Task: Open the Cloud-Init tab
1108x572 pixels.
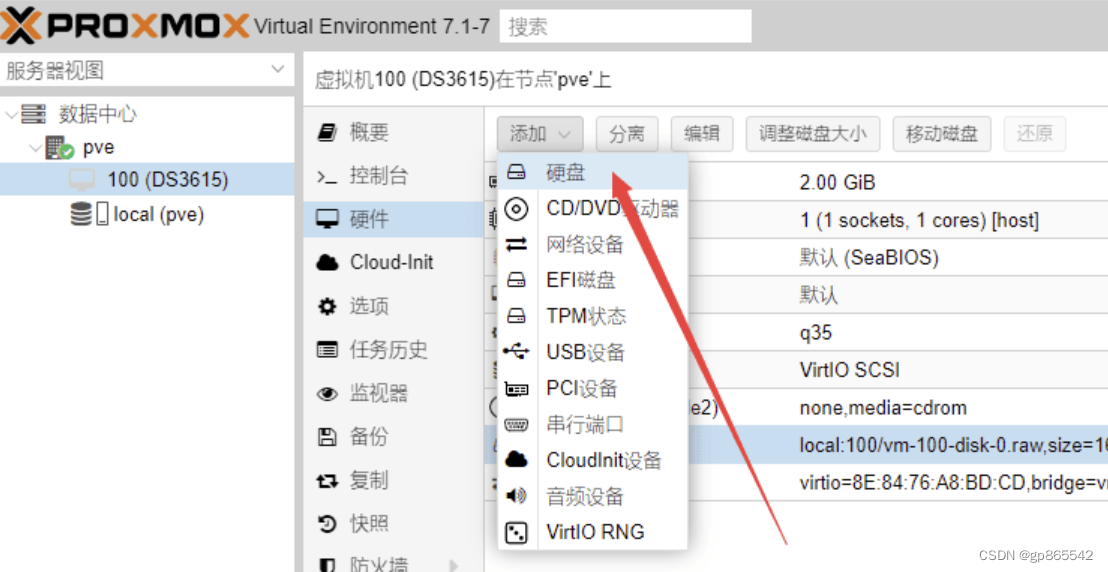Action: click(394, 262)
